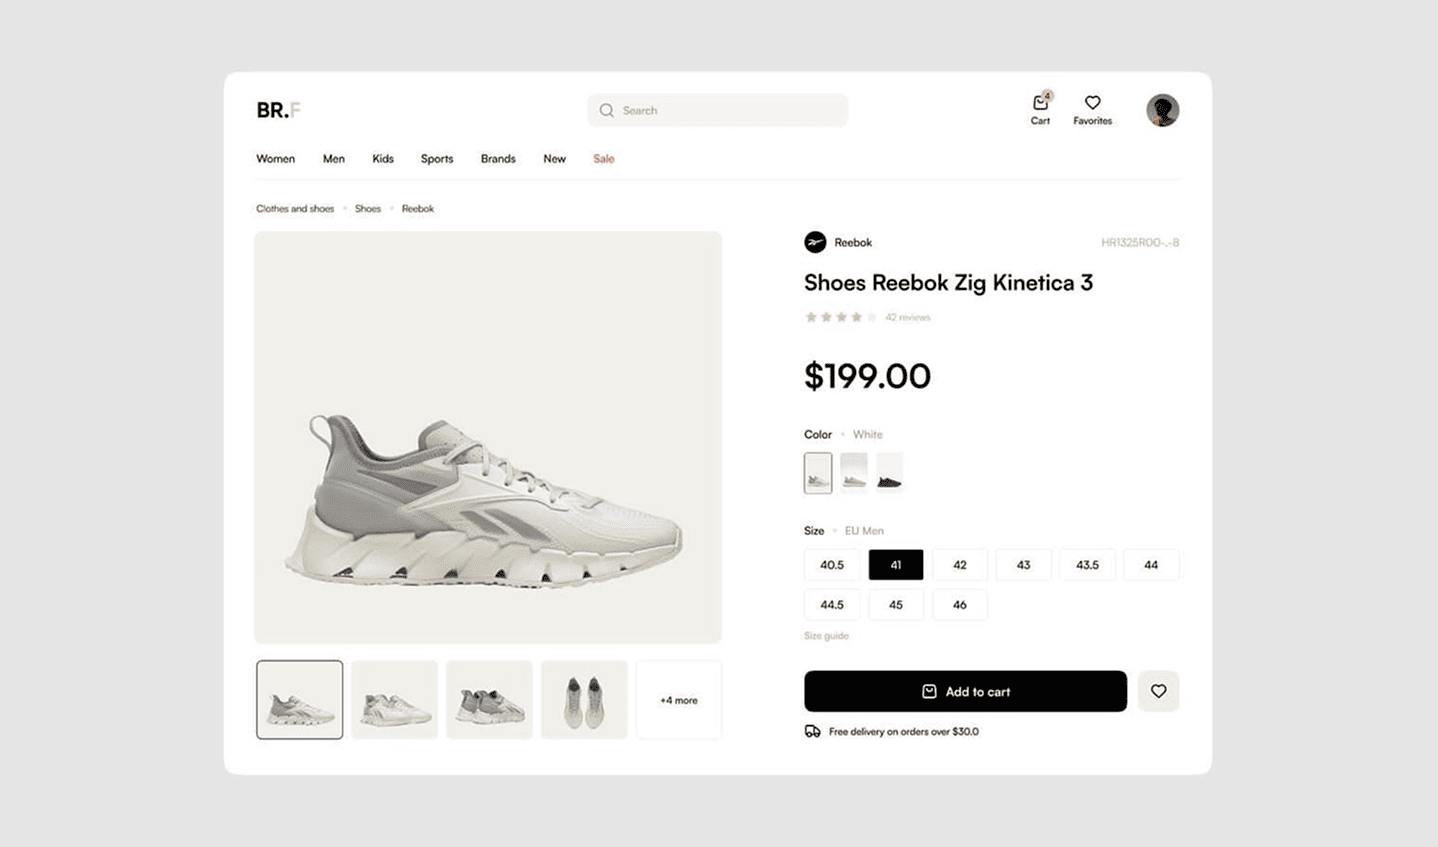Click the search magnifier icon

tap(606, 110)
